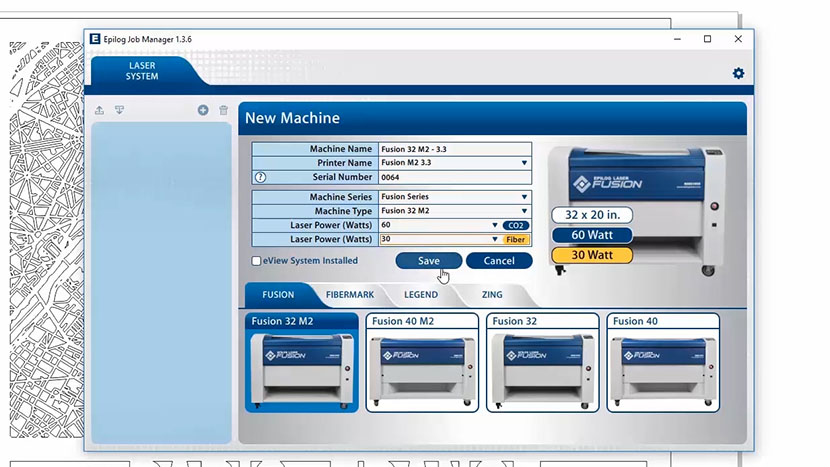Click the Machine Name text field
The height and width of the screenshot is (467, 830).
coord(453,149)
